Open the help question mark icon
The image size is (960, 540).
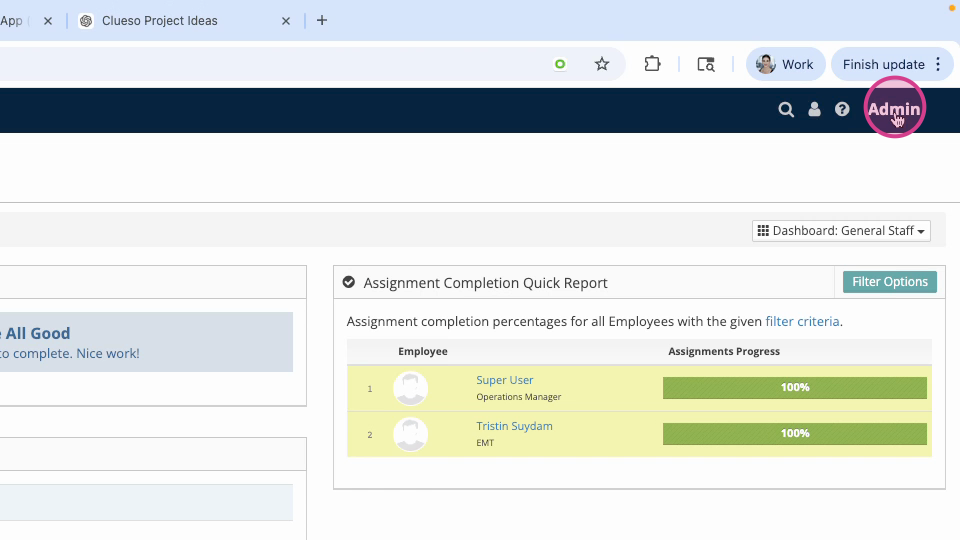(842, 109)
